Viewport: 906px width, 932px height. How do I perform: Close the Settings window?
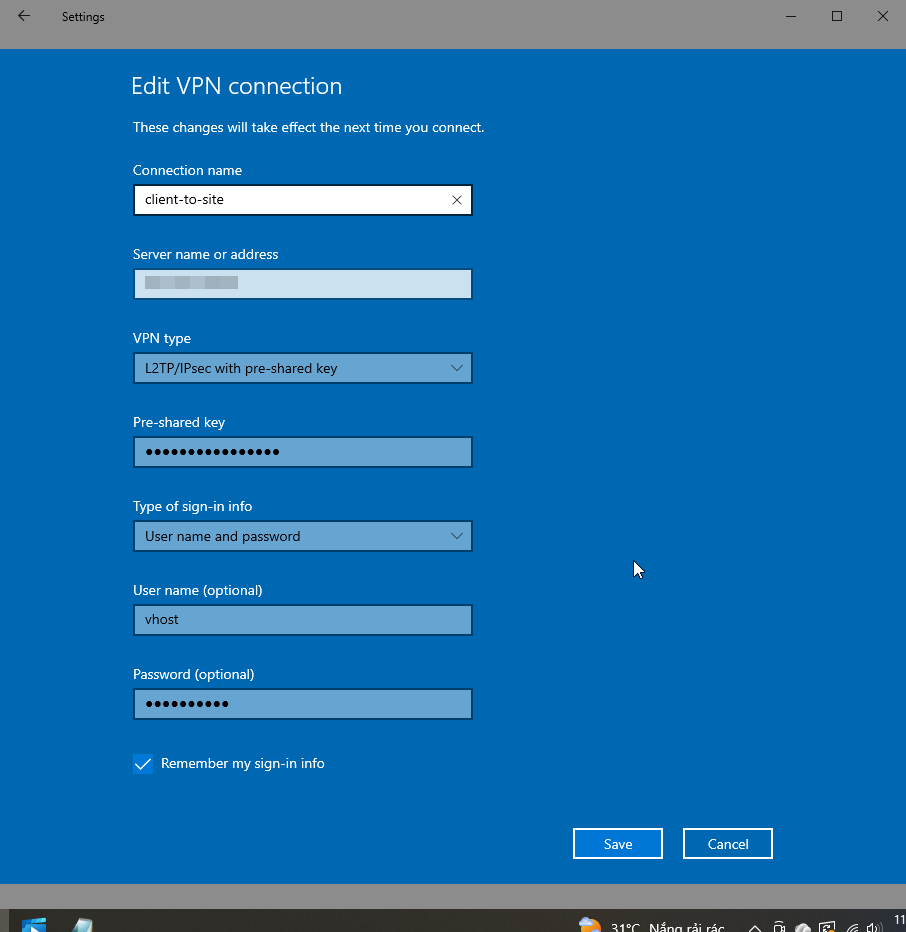click(882, 16)
